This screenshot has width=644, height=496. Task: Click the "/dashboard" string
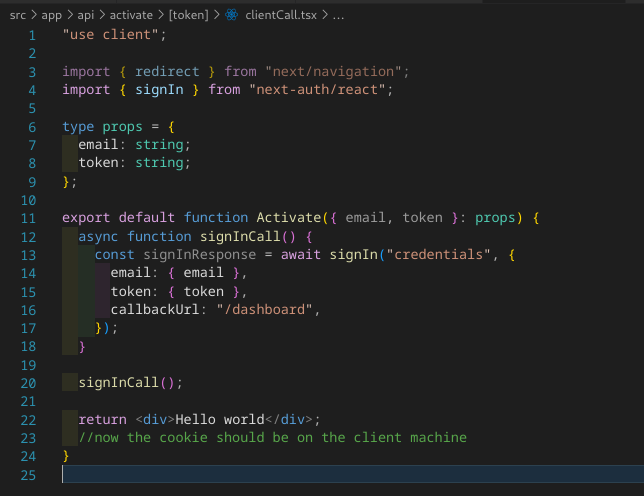tap(264, 309)
